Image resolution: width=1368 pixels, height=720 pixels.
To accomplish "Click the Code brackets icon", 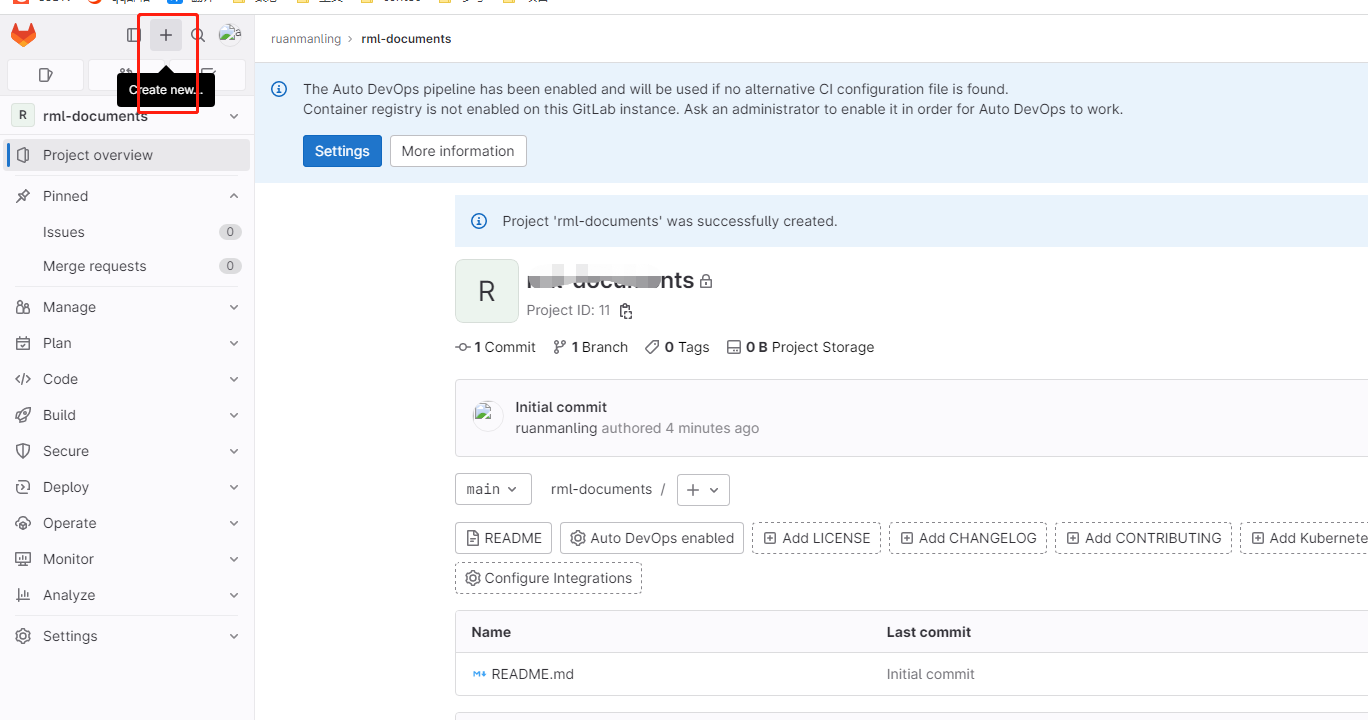I will [23, 379].
